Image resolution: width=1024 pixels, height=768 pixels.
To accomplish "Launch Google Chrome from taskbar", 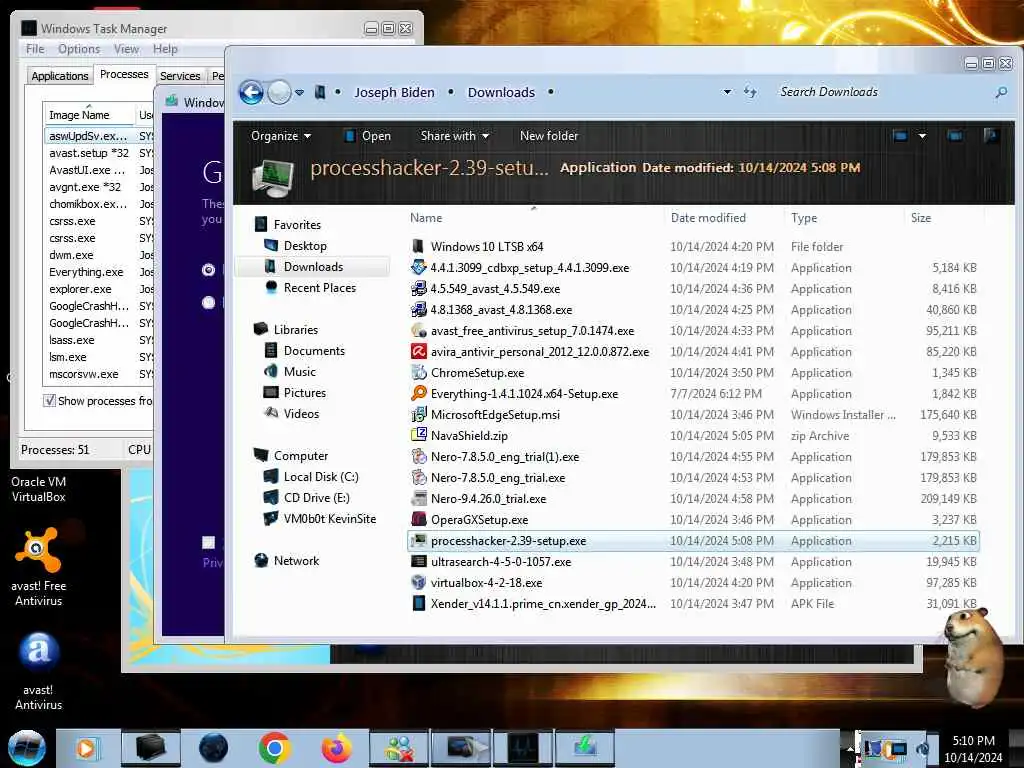I will coord(274,748).
